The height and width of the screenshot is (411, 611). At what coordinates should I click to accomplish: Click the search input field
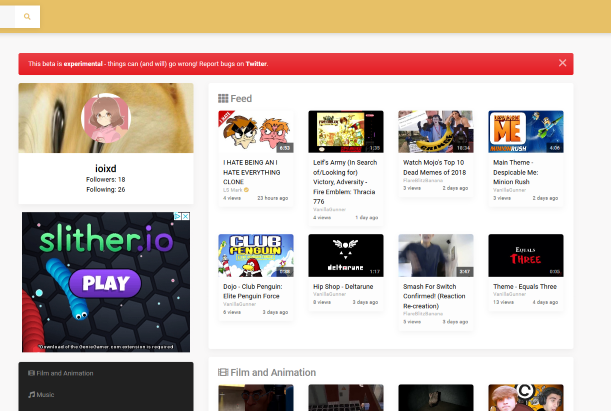7,16
